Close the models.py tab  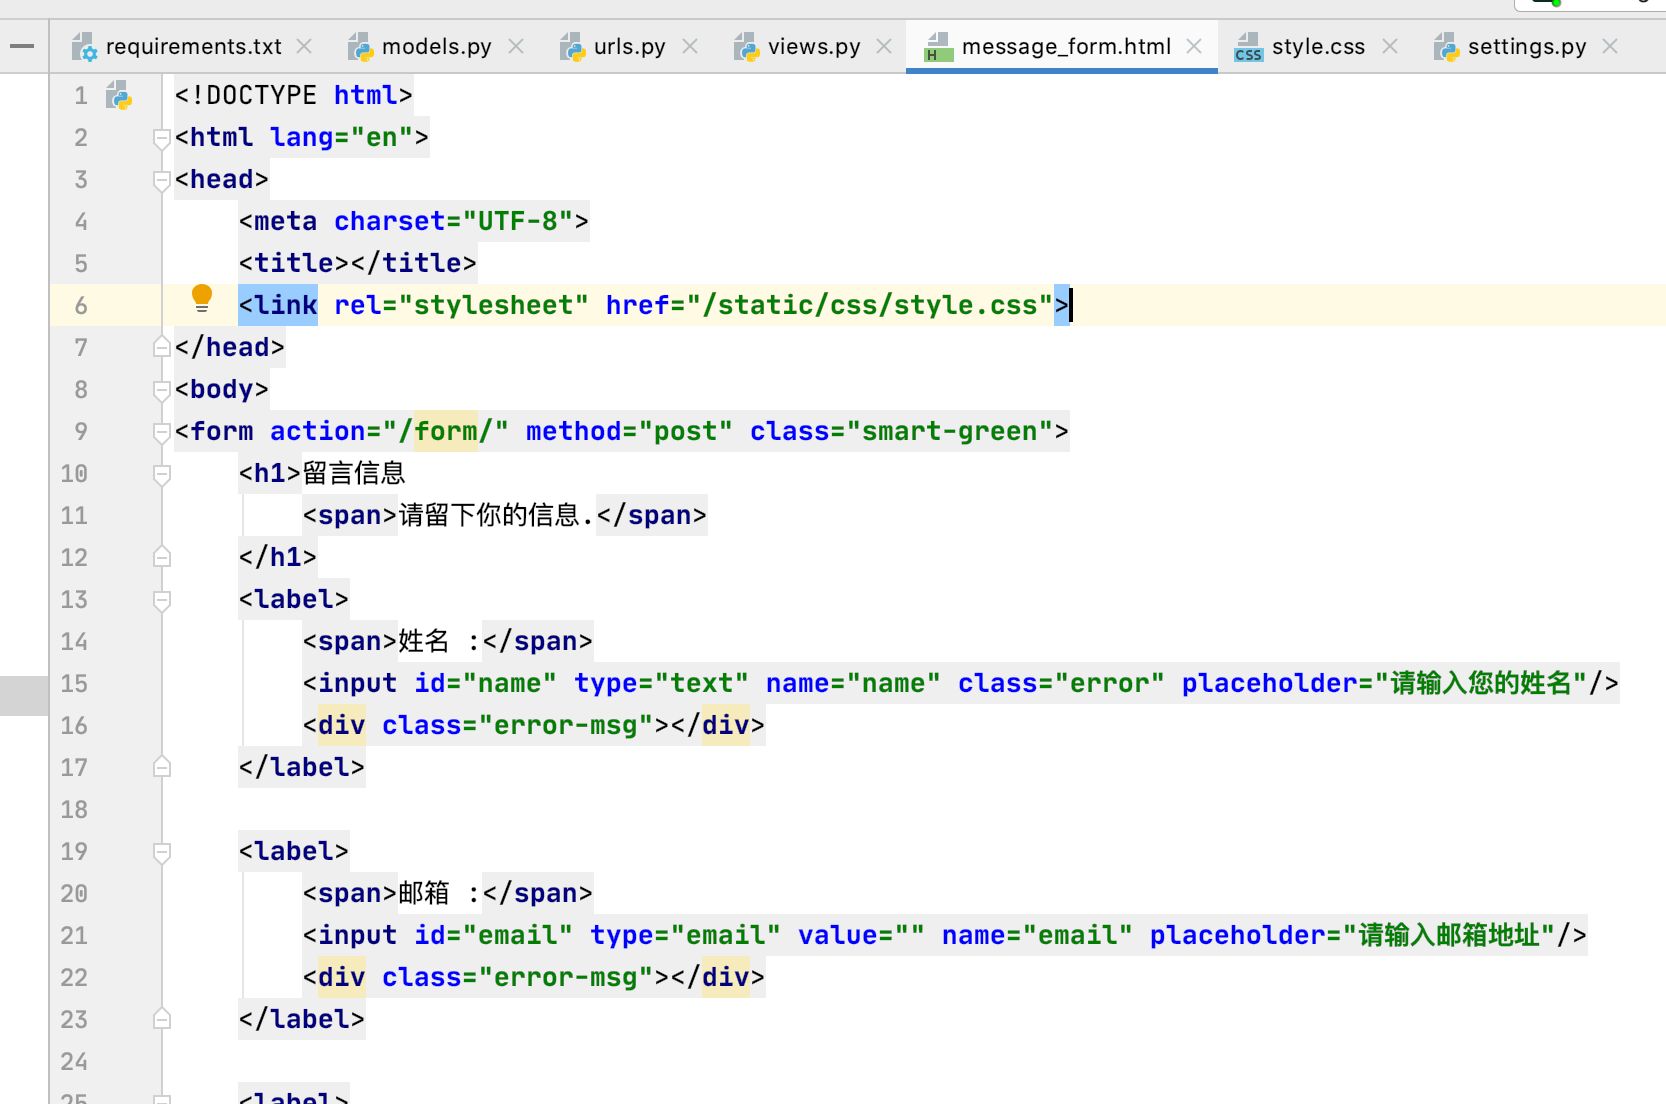pos(516,46)
